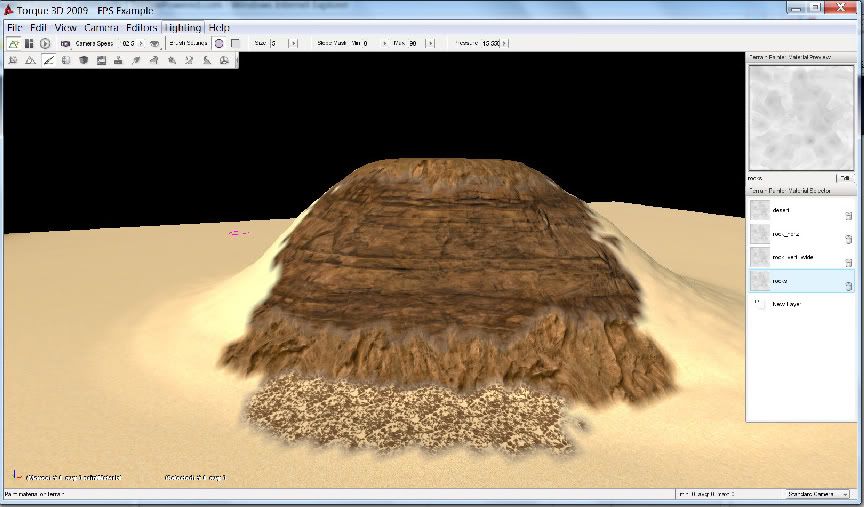Select the first tool in the lower toolbar
Image resolution: width=864 pixels, height=507 pixels.
[x=12, y=61]
